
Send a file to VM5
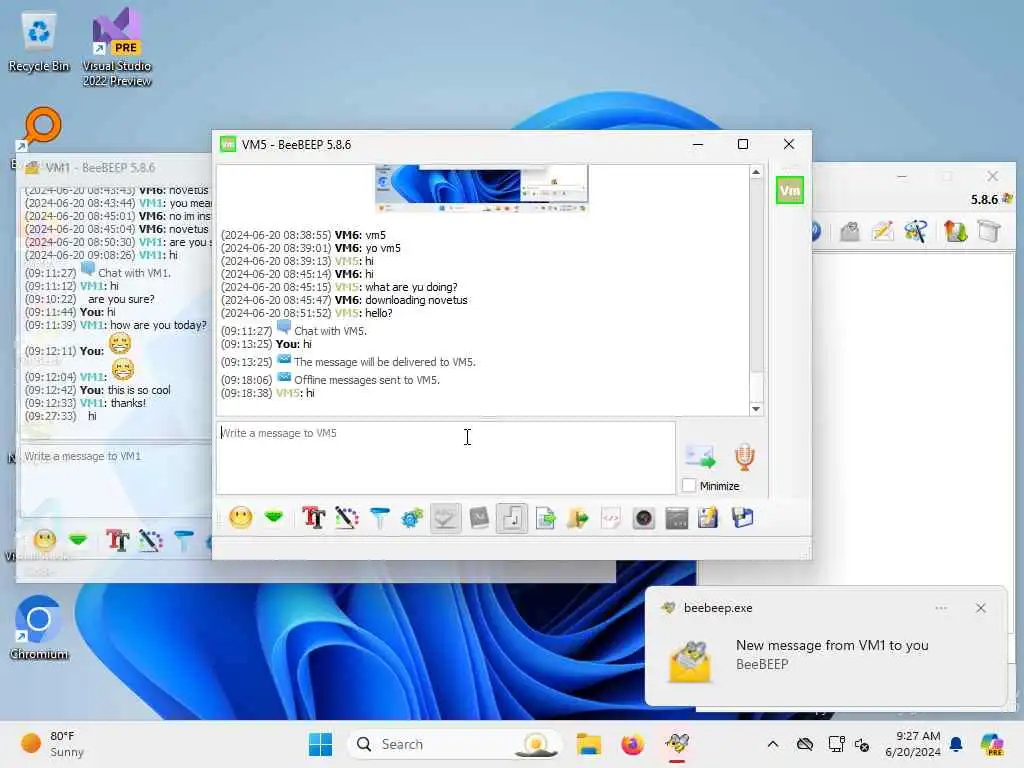pos(545,518)
